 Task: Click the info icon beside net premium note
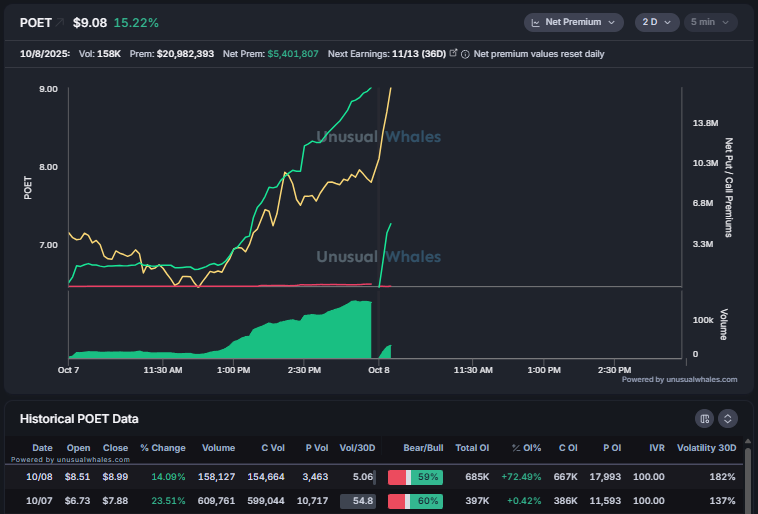pos(466,53)
